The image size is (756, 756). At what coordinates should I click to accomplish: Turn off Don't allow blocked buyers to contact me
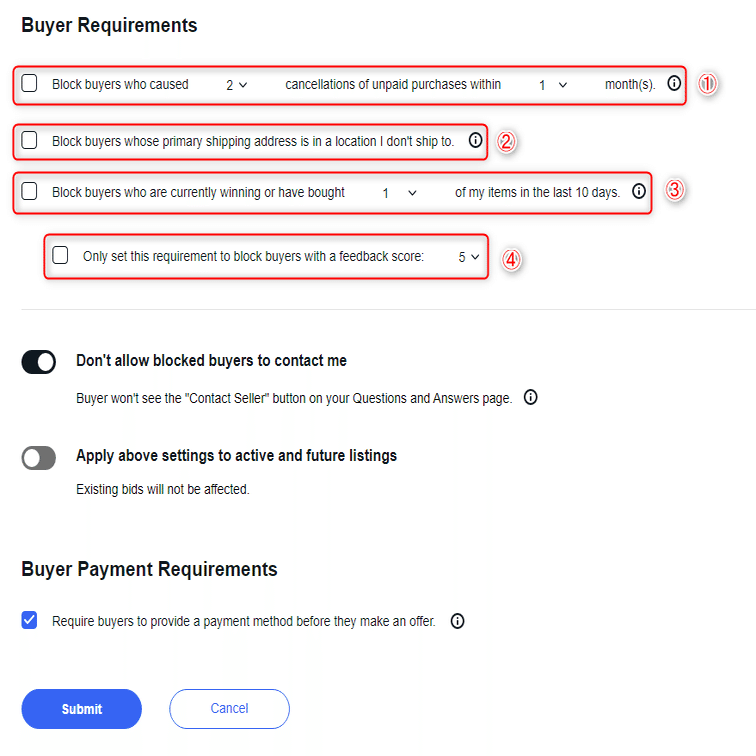(39, 362)
